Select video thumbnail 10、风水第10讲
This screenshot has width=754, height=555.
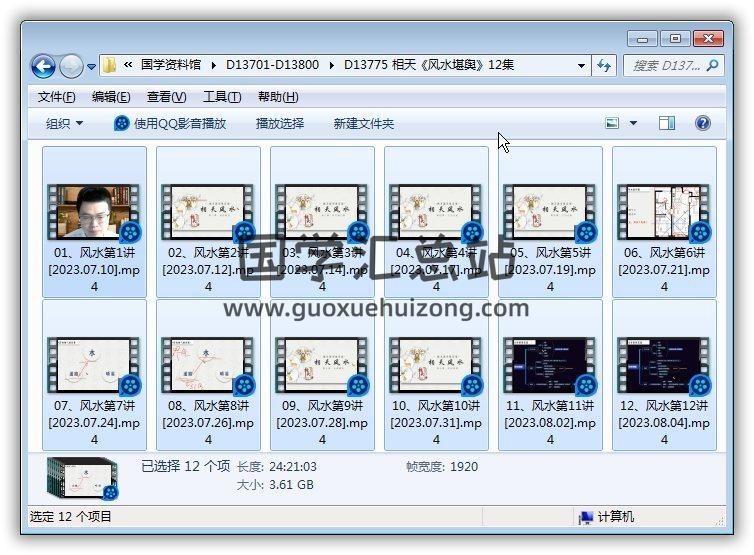(436, 365)
